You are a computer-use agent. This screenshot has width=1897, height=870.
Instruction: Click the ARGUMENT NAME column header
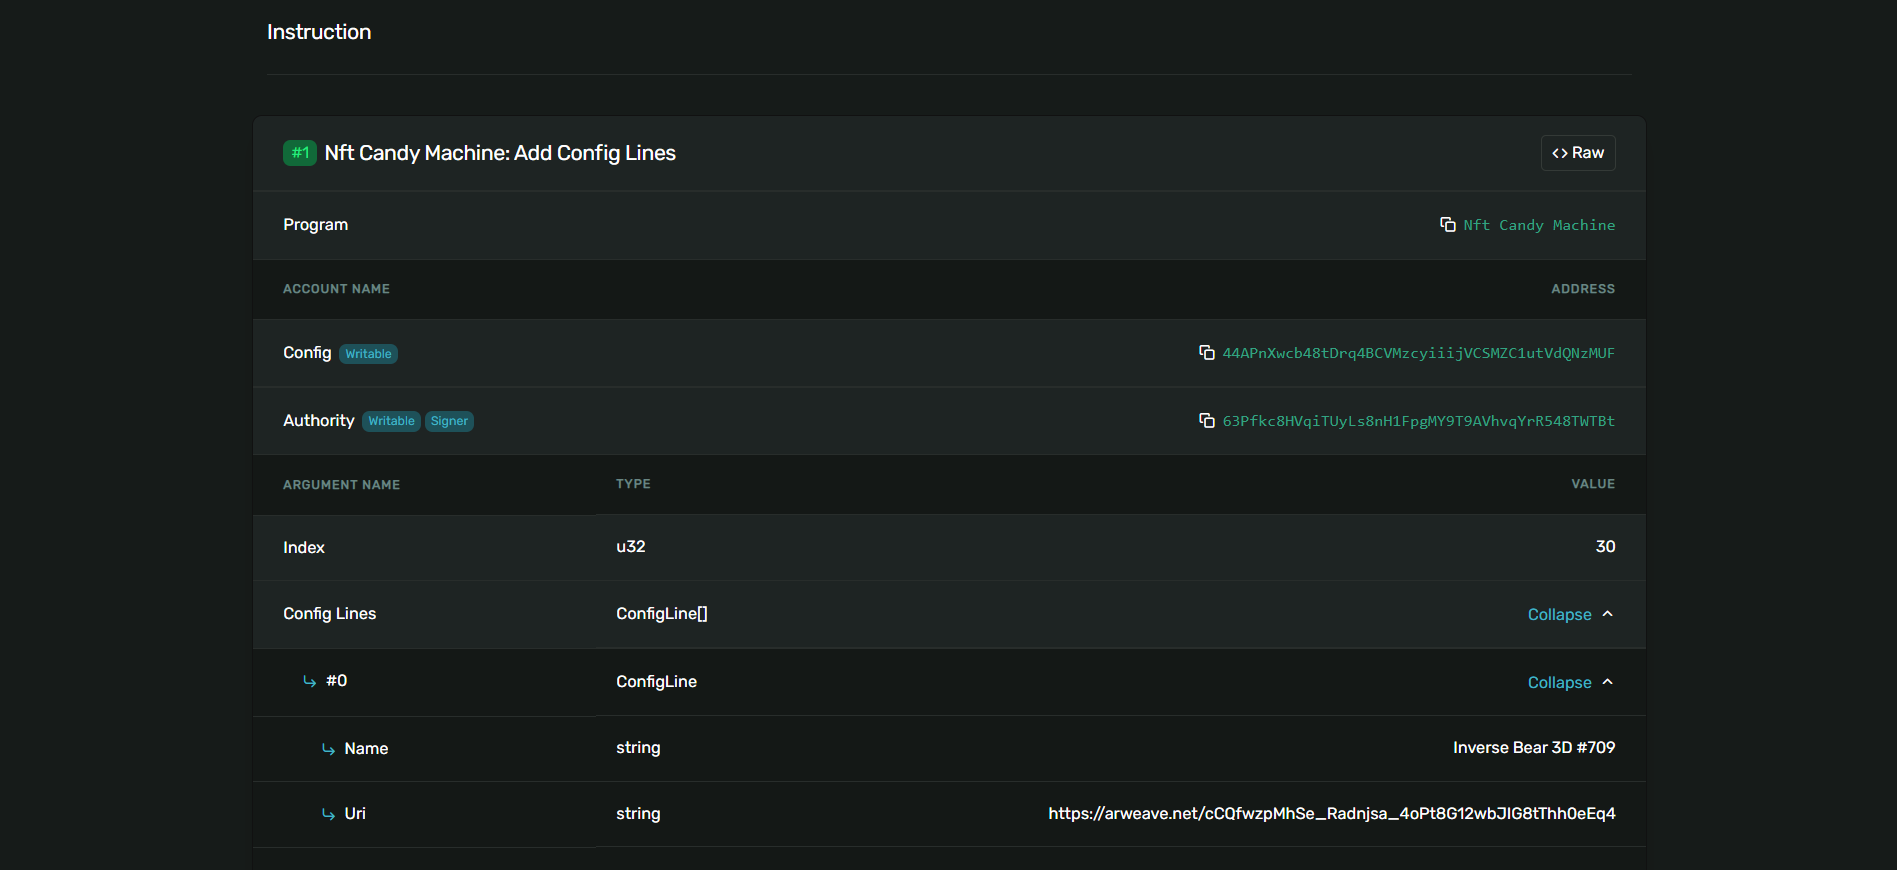pyautogui.click(x=341, y=485)
